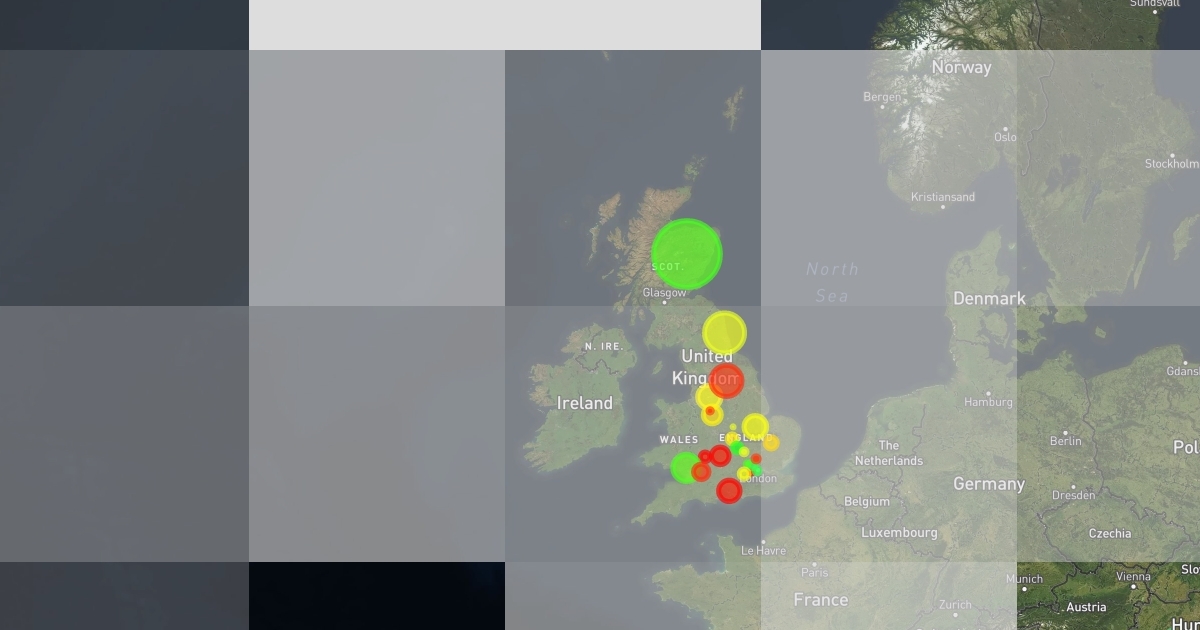Click the Hamburg city label
This screenshot has width=1200, height=630.
click(x=988, y=402)
